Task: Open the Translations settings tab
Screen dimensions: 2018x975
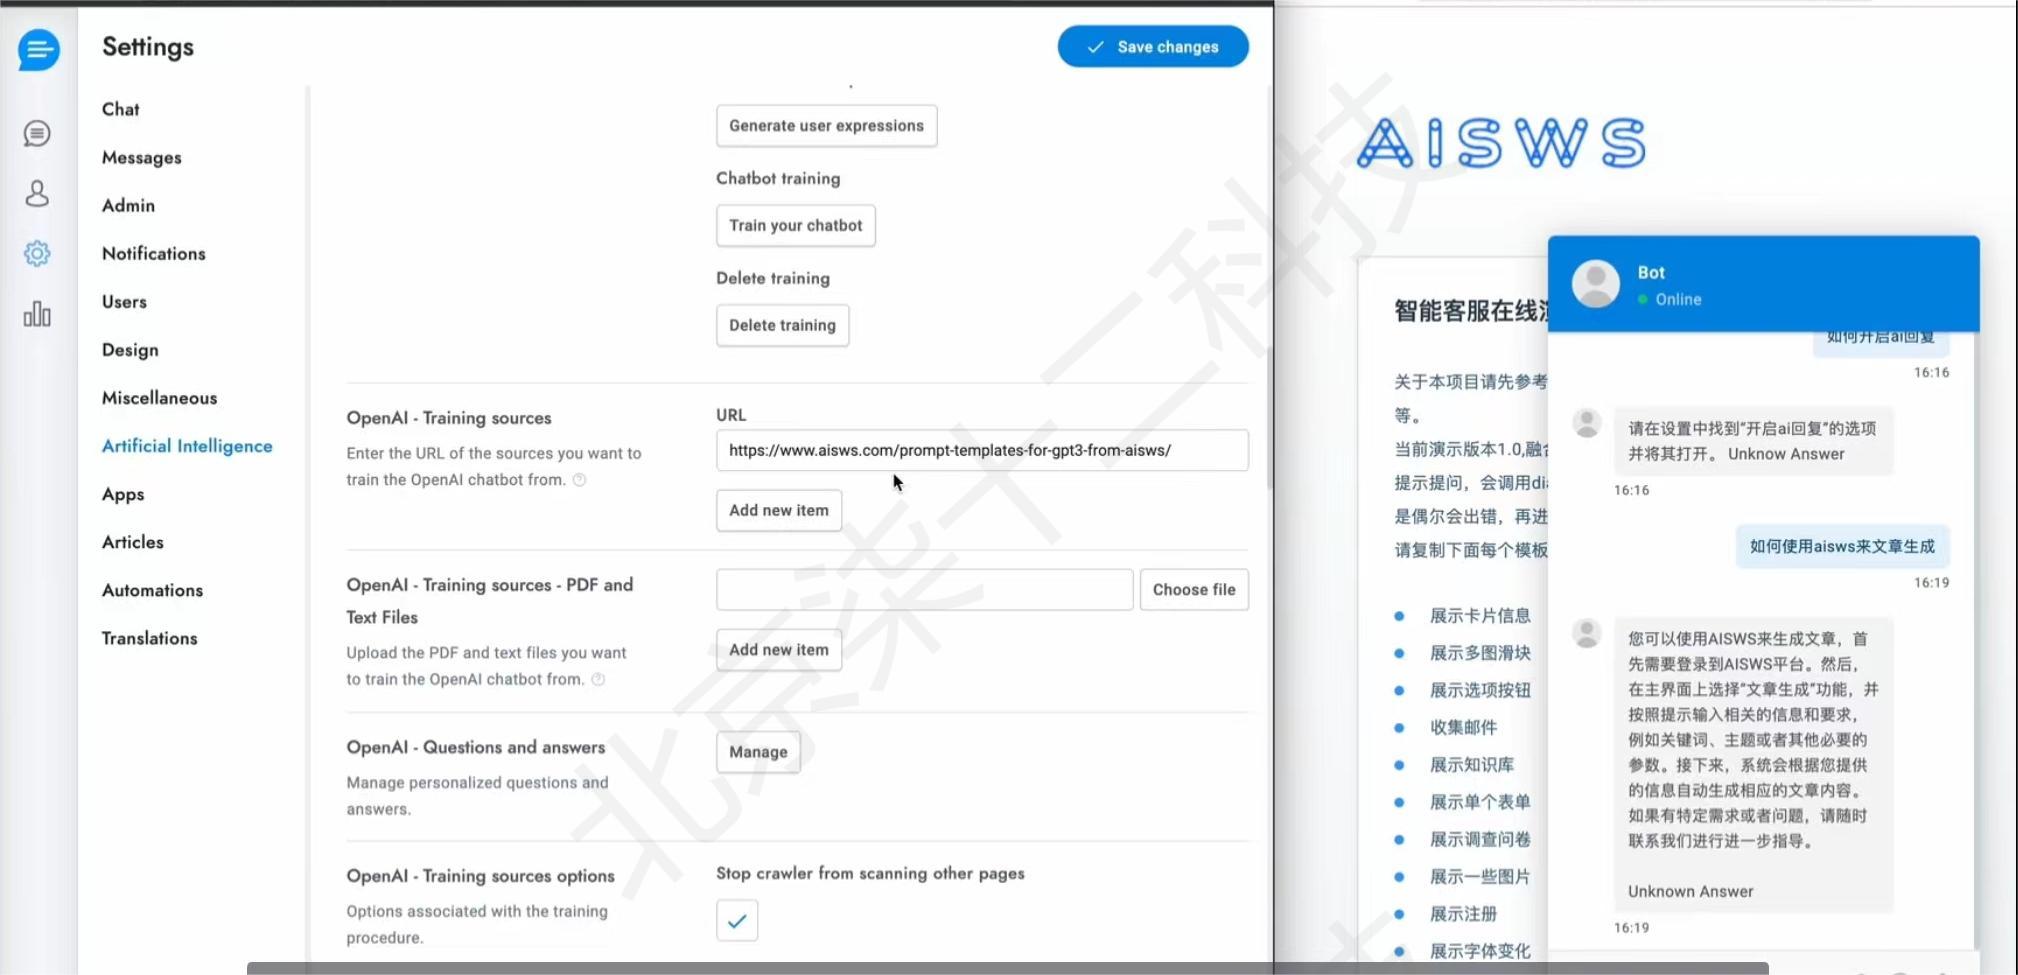Action: (x=150, y=638)
